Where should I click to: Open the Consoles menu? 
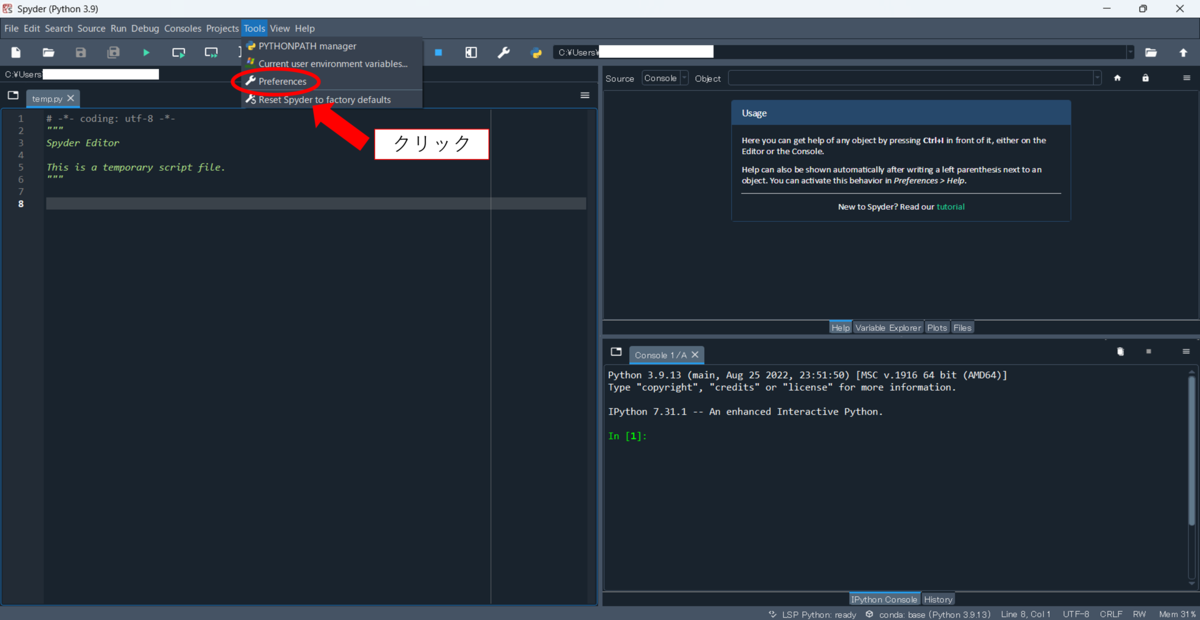click(x=182, y=28)
